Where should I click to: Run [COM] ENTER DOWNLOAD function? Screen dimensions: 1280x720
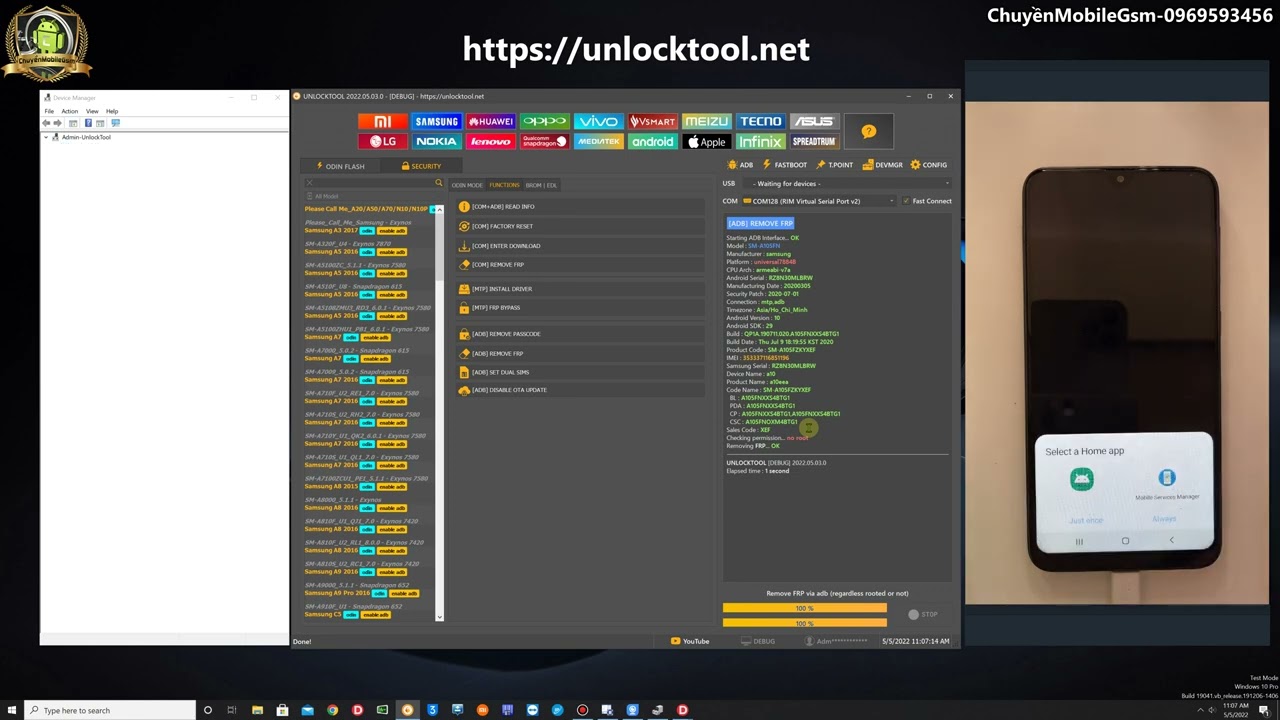581,246
